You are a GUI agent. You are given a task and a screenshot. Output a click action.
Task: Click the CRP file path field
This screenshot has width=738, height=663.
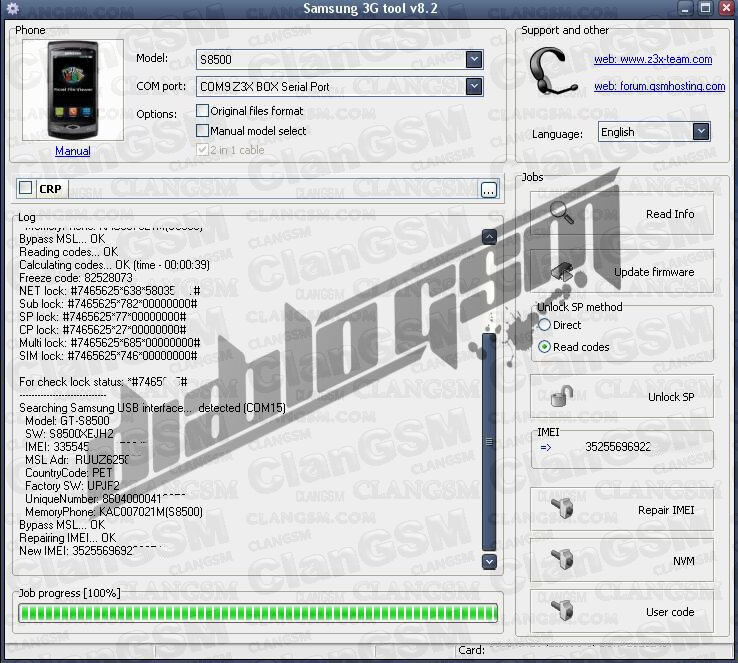coord(274,189)
